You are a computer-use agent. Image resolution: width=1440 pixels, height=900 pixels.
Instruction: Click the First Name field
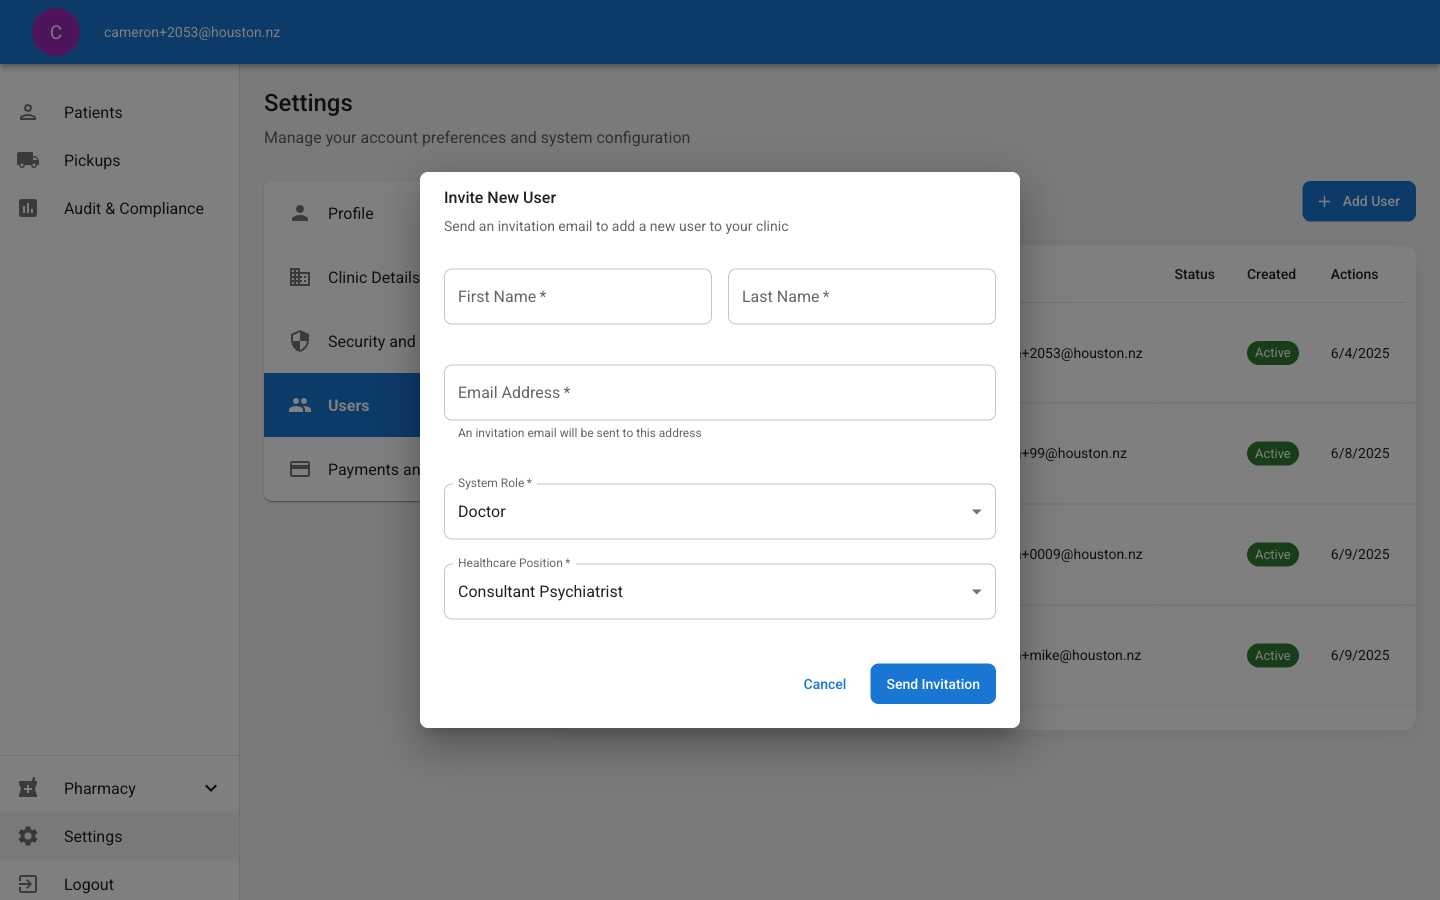[x=578, y=296]
